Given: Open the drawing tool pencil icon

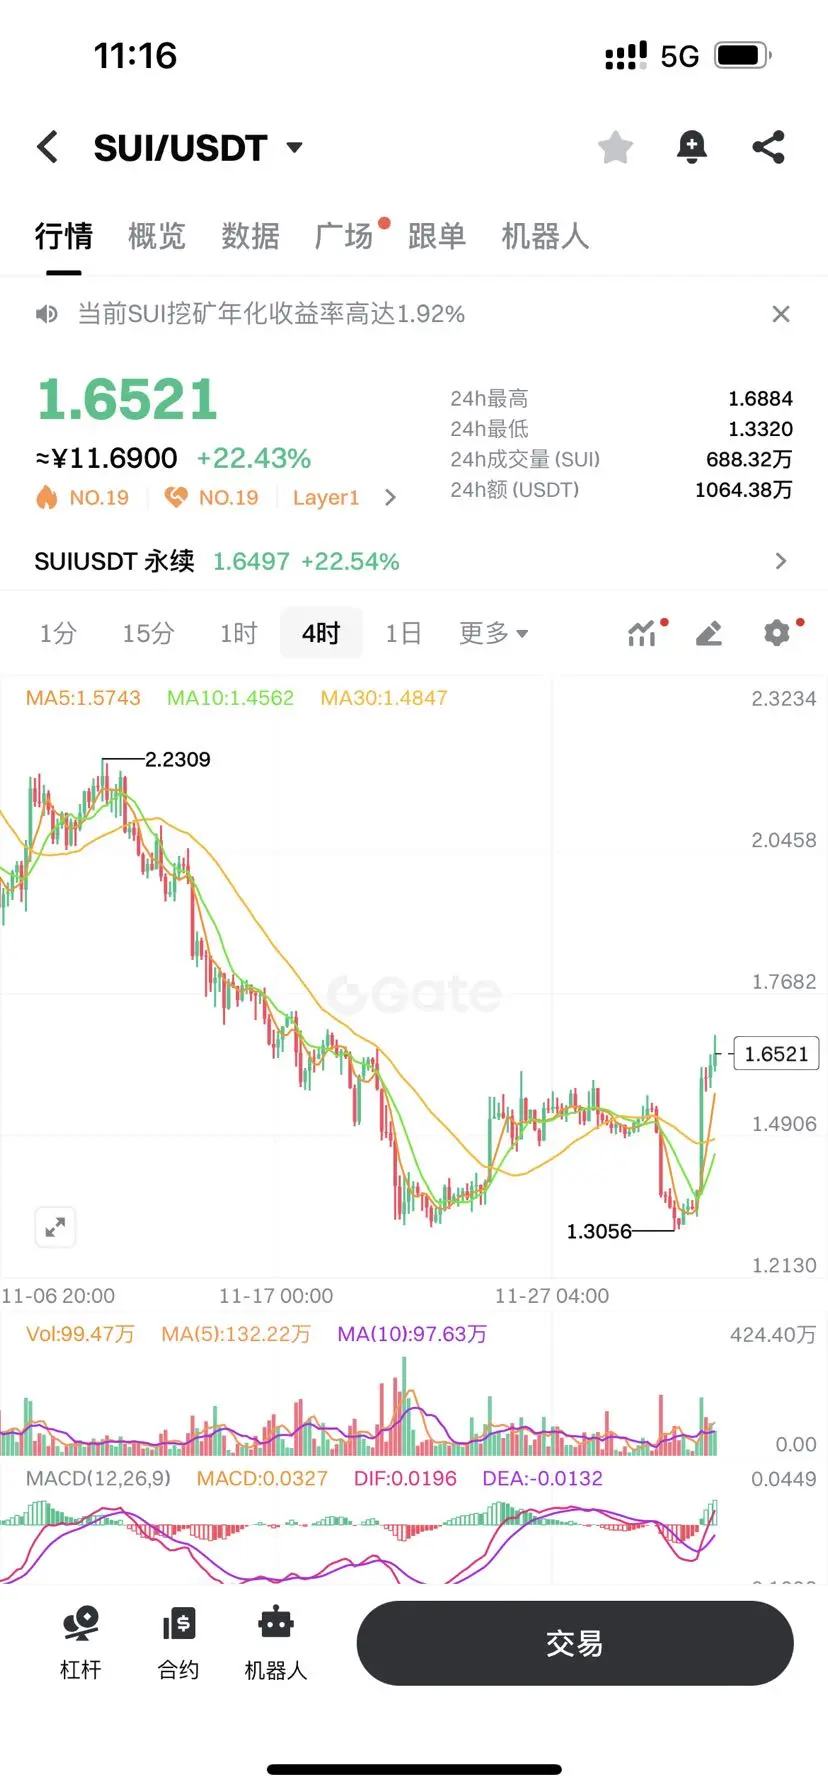Looking at the screenshot, I should pyautogui.click(x=709, y=633).
